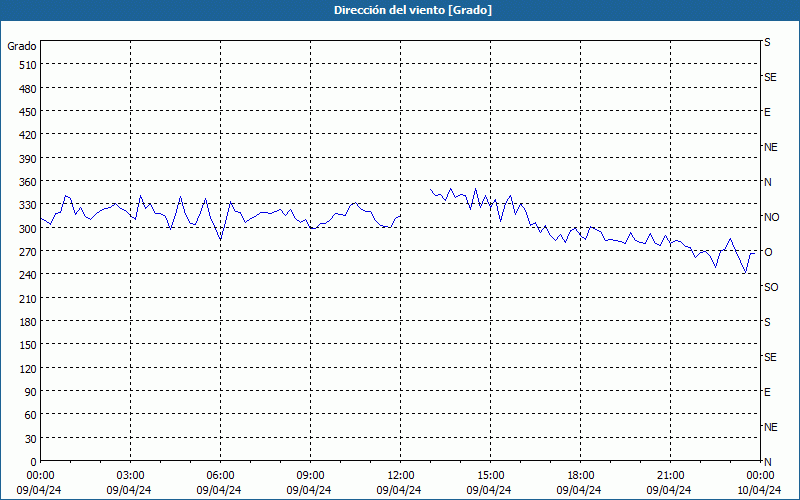Viewport: 800px width, 500px height.
Task: Click the '03:00' time label
Action: [x=130, y=476]
